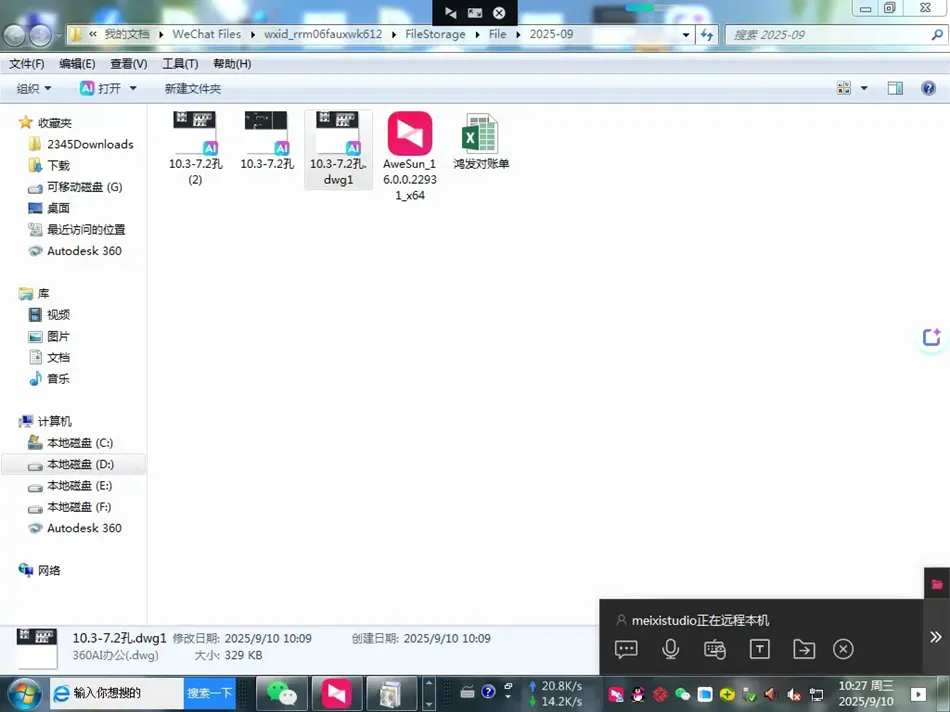950x712 pixels.
Task: Expand the arrow after File breadcrumb
Action: (x=518, y=35)
